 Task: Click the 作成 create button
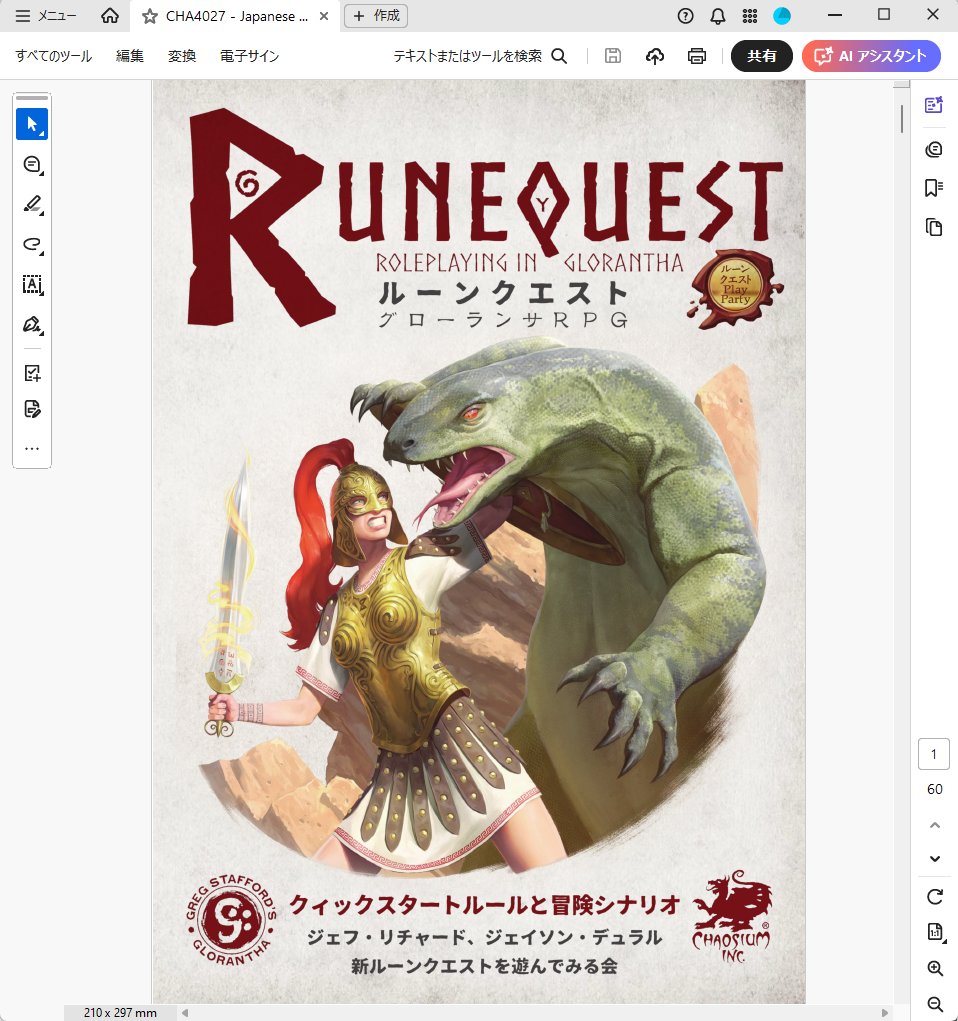pyautogui.click(x=376, y=16)
